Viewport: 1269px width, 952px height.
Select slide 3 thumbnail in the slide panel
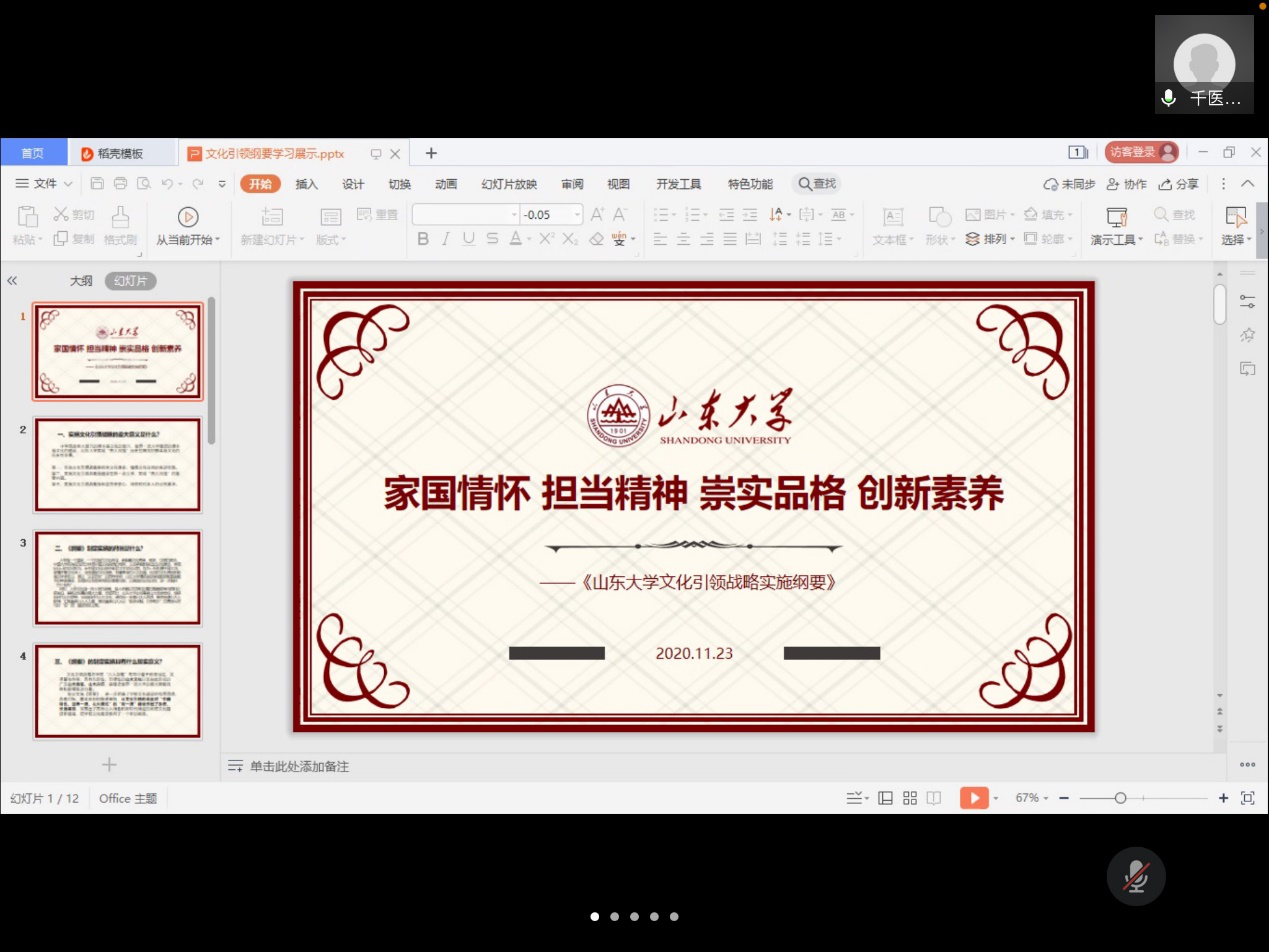[118, 578]
